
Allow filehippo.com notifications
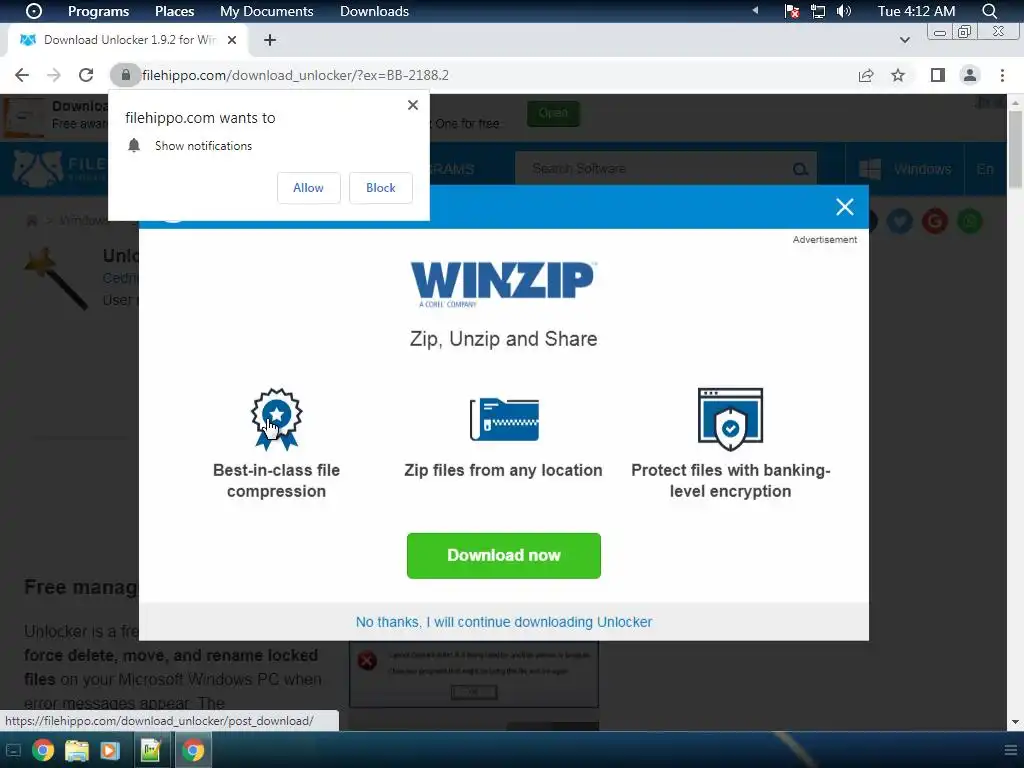[308, 188]
